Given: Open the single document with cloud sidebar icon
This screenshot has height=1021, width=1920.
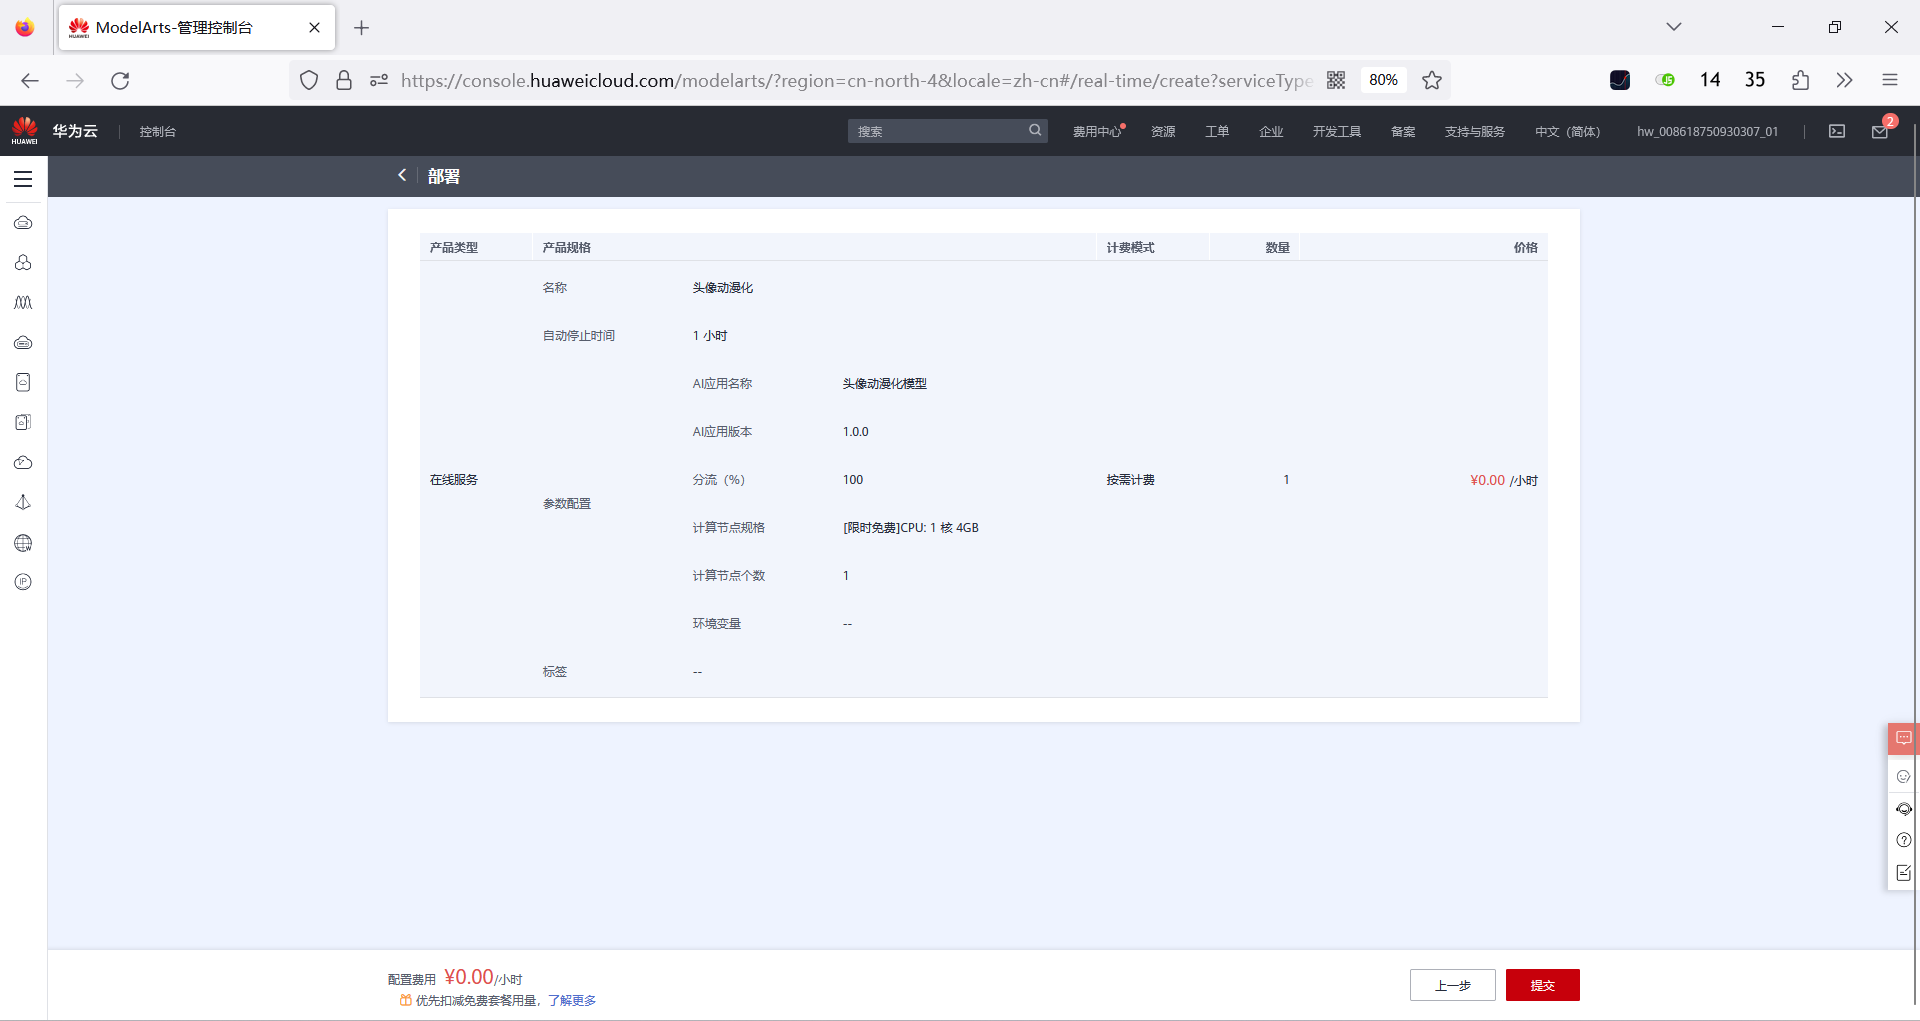Looking at the screenshot, I should [x=23, y=382].
